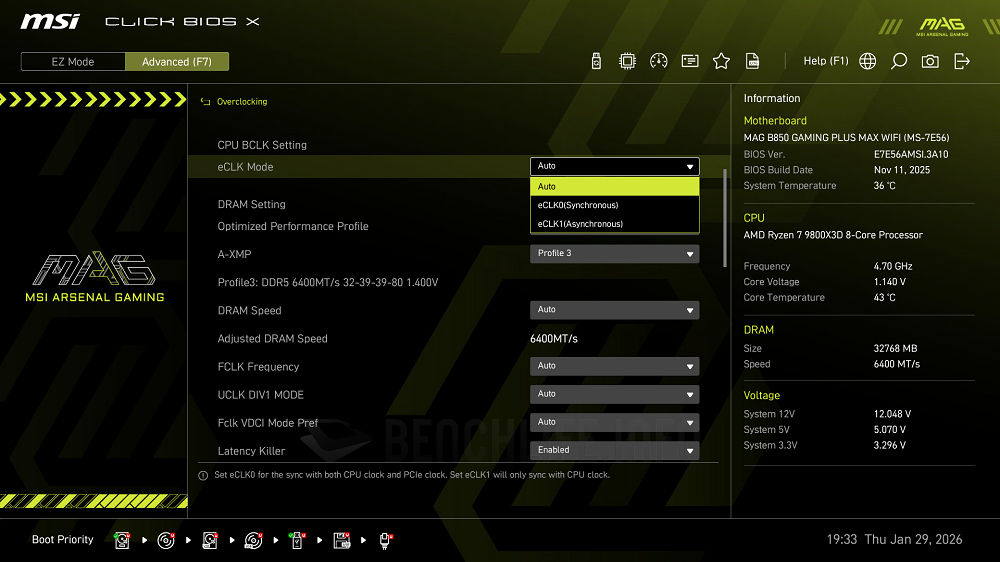1000x562 pixels.
Task: Click the DRAM Setting heading
Action: click(x=251, y=204)
